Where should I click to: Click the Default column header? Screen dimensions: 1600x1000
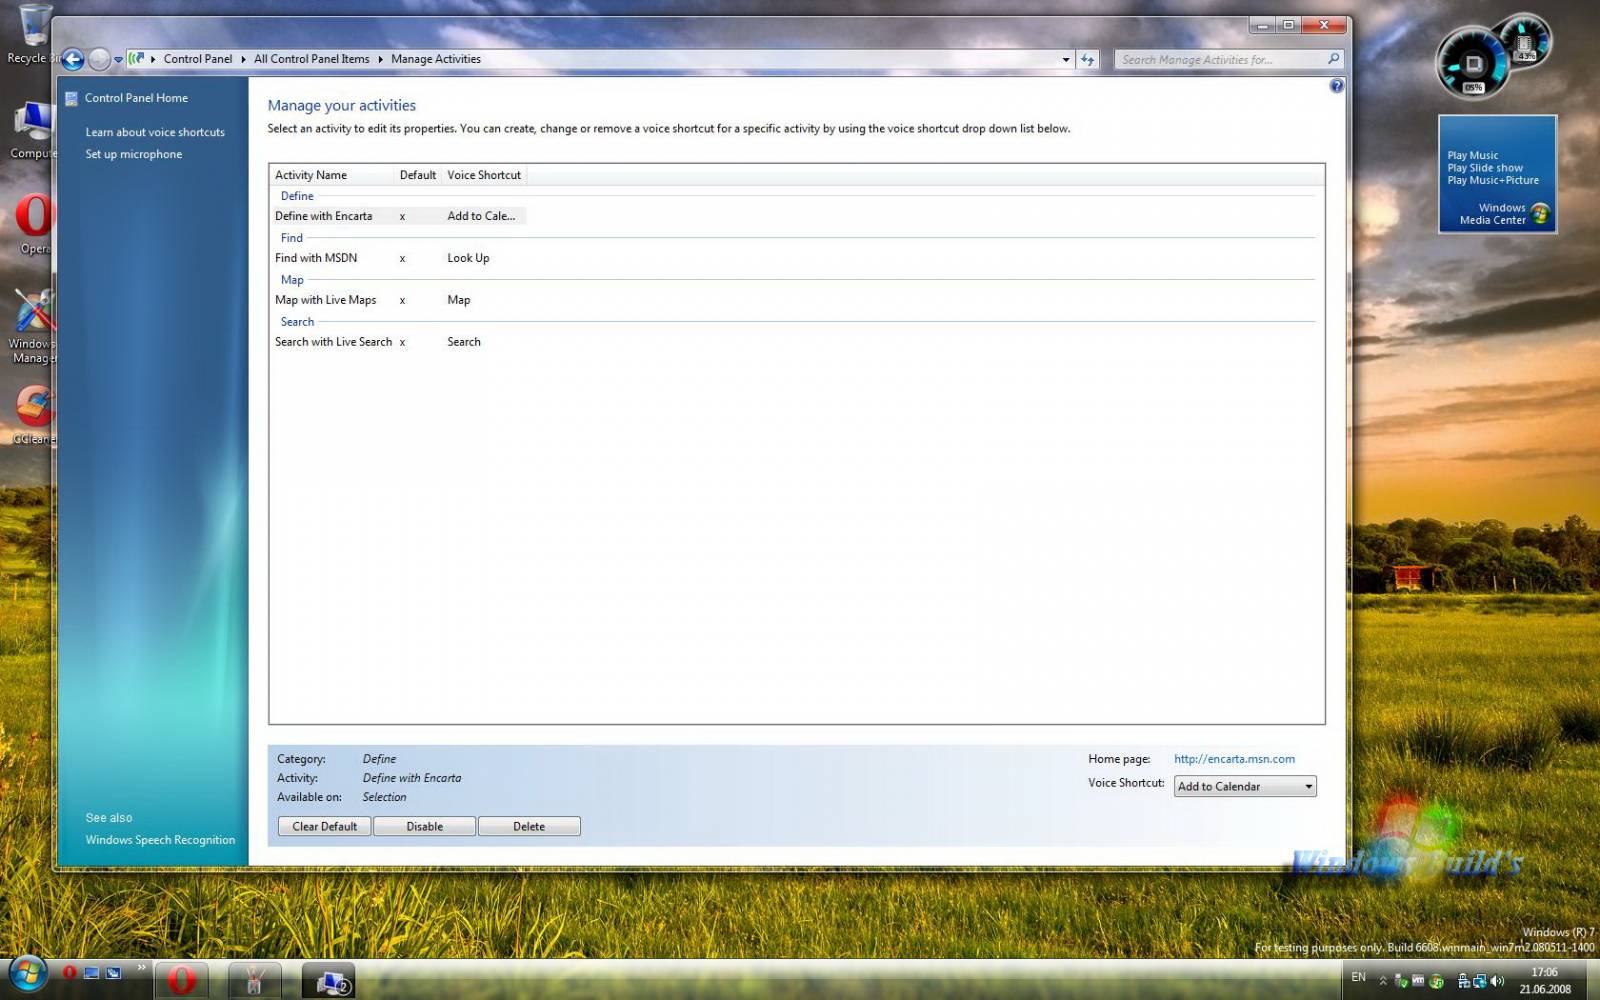[418, 175]
